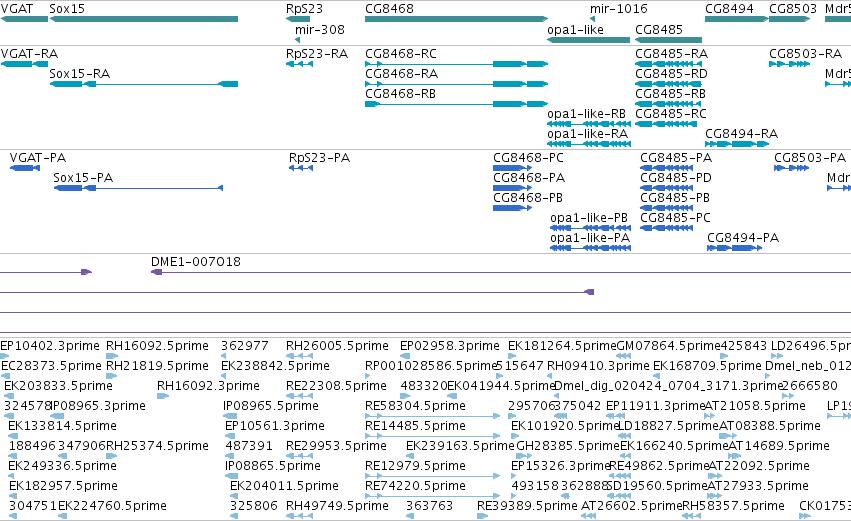Screen dimensions: 851x521
Task: Select the CG8485-PC CDS label
Action: tap(675, 218)
